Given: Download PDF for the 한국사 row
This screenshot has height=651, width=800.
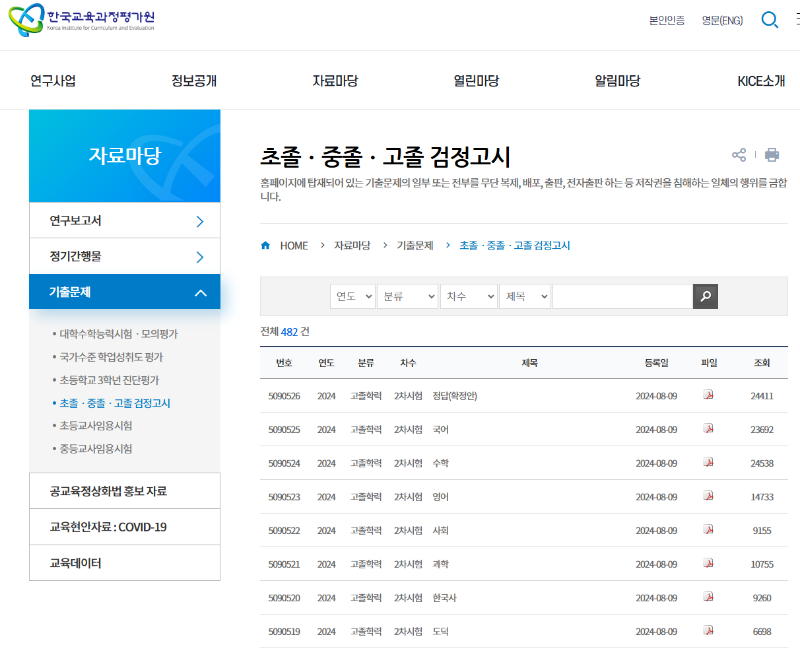Looking at the screenshot, I should 708,597.
